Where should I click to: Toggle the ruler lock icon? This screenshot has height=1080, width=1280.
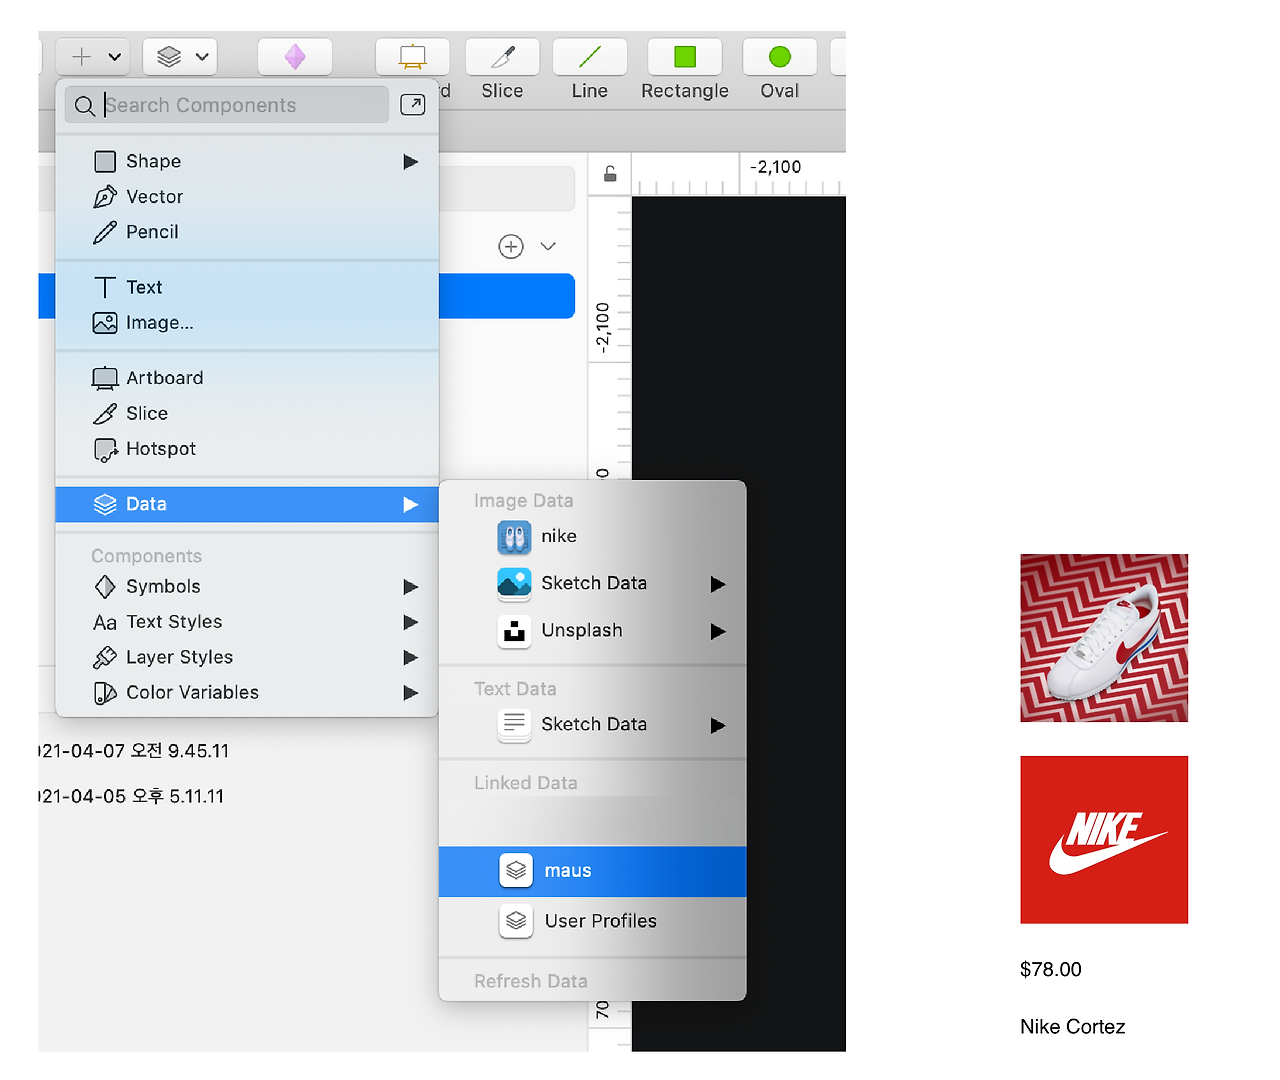(x=610, y=174)
